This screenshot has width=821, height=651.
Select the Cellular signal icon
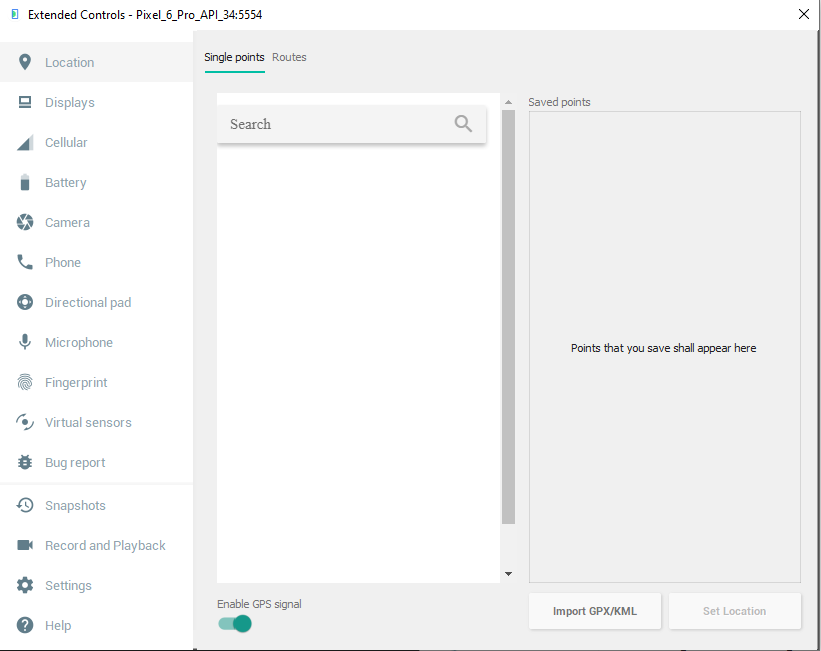[25, 143]
